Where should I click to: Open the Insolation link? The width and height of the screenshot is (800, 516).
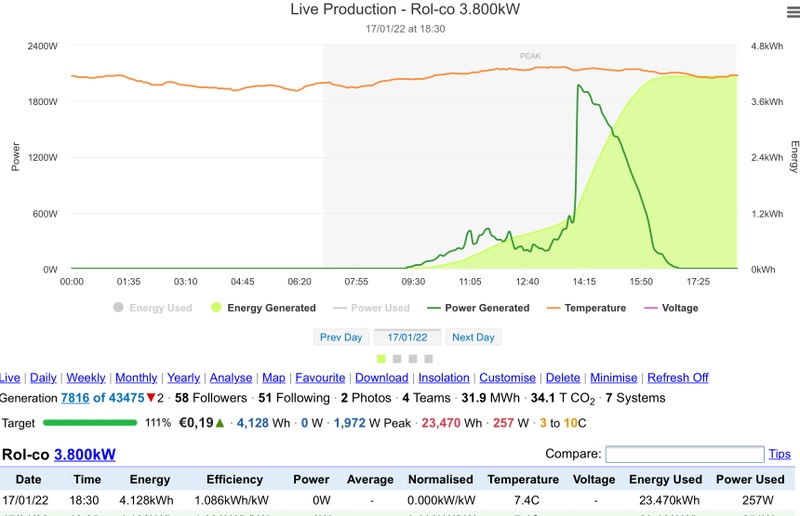(x=444, y=378)
